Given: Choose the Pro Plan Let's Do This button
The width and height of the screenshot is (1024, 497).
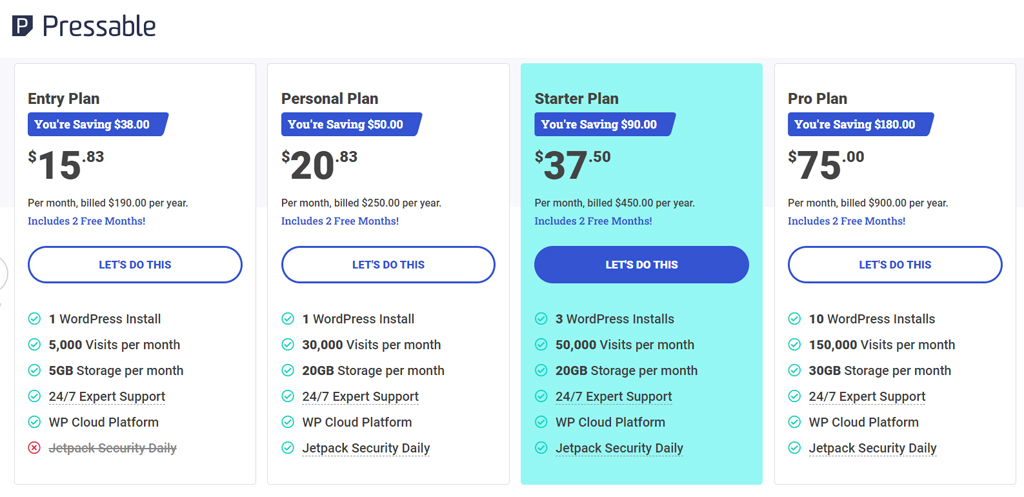Looking at the screenshot, I should click(x=895, y=265).
